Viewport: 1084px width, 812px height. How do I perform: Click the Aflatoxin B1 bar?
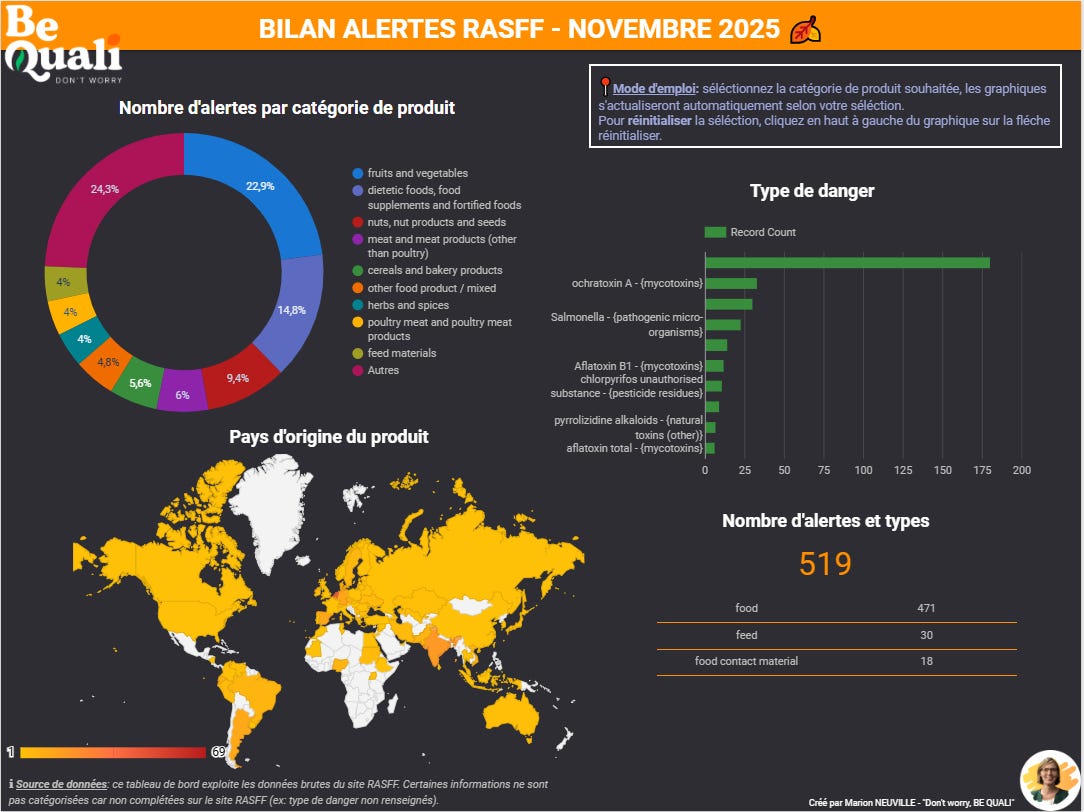pos(715,366)
